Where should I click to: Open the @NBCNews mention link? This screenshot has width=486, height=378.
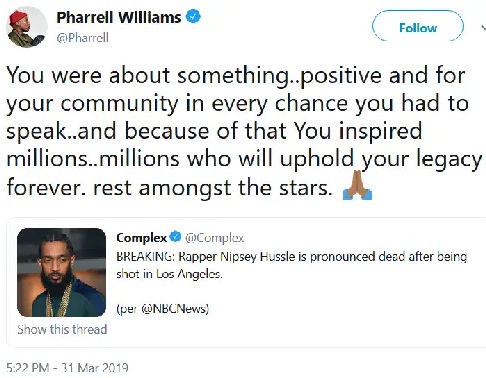click(175, 309)
